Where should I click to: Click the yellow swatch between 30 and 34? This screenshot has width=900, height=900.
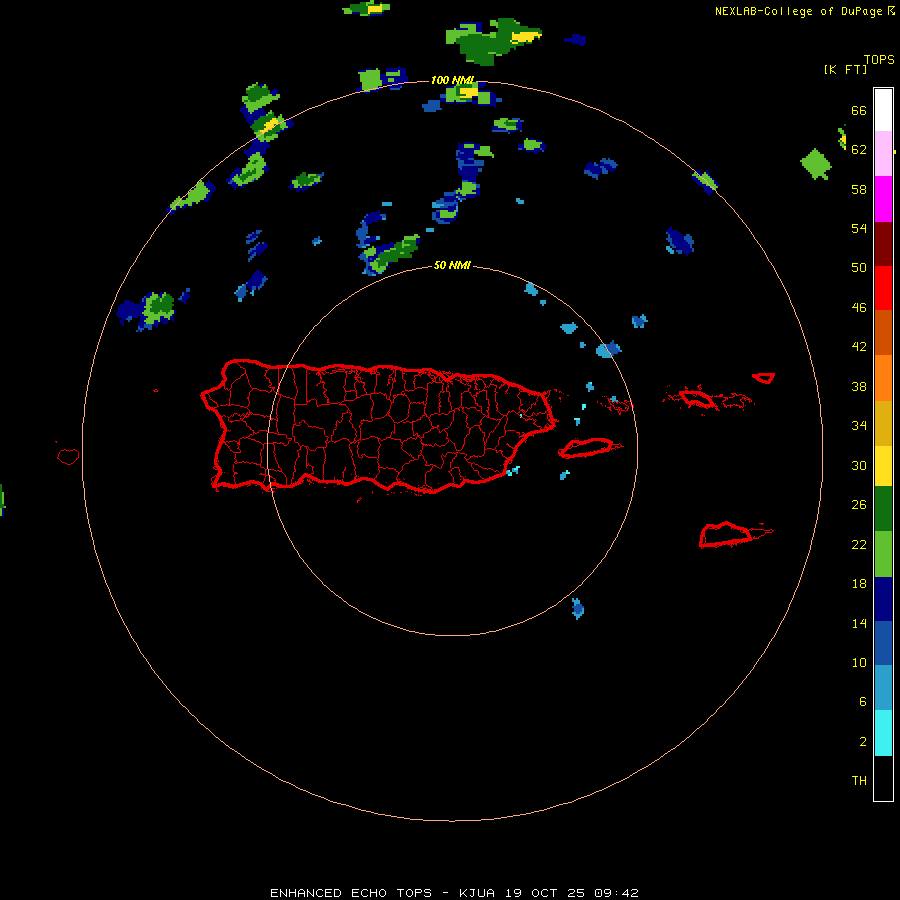(x=883, y=465)
